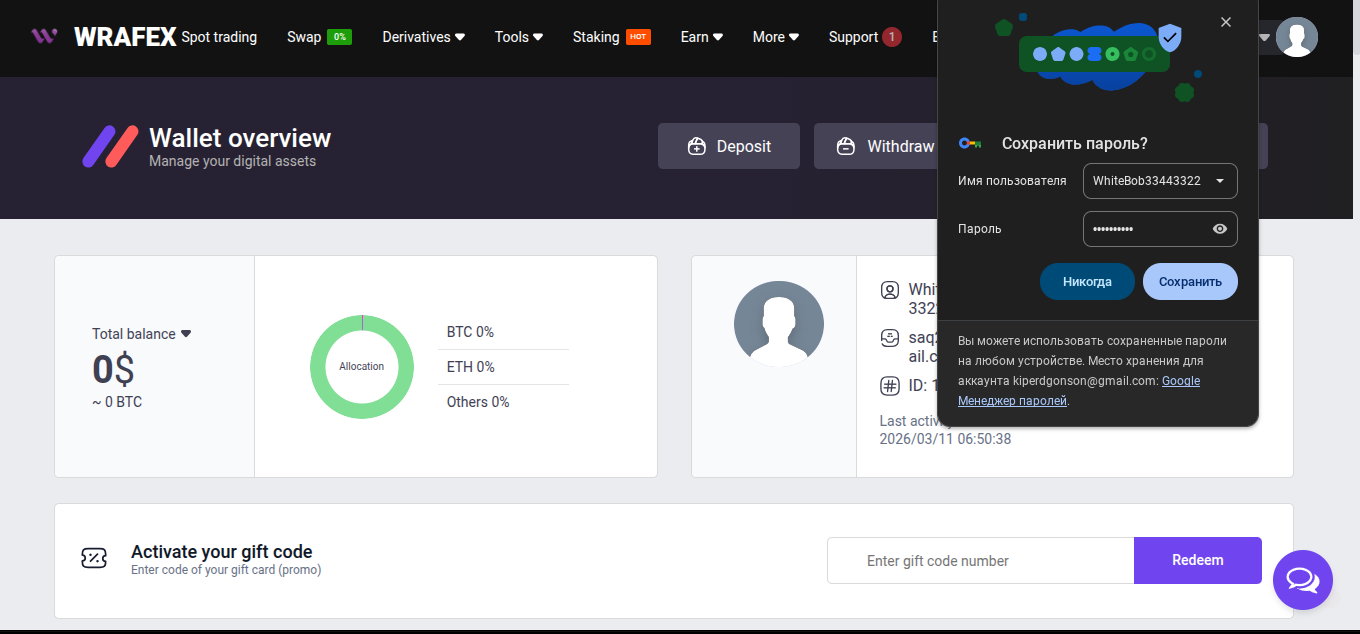The width and height of the screenshot is (1360, 634).
Task: Click the account ID hash icon
Action: tap(889, 386)
